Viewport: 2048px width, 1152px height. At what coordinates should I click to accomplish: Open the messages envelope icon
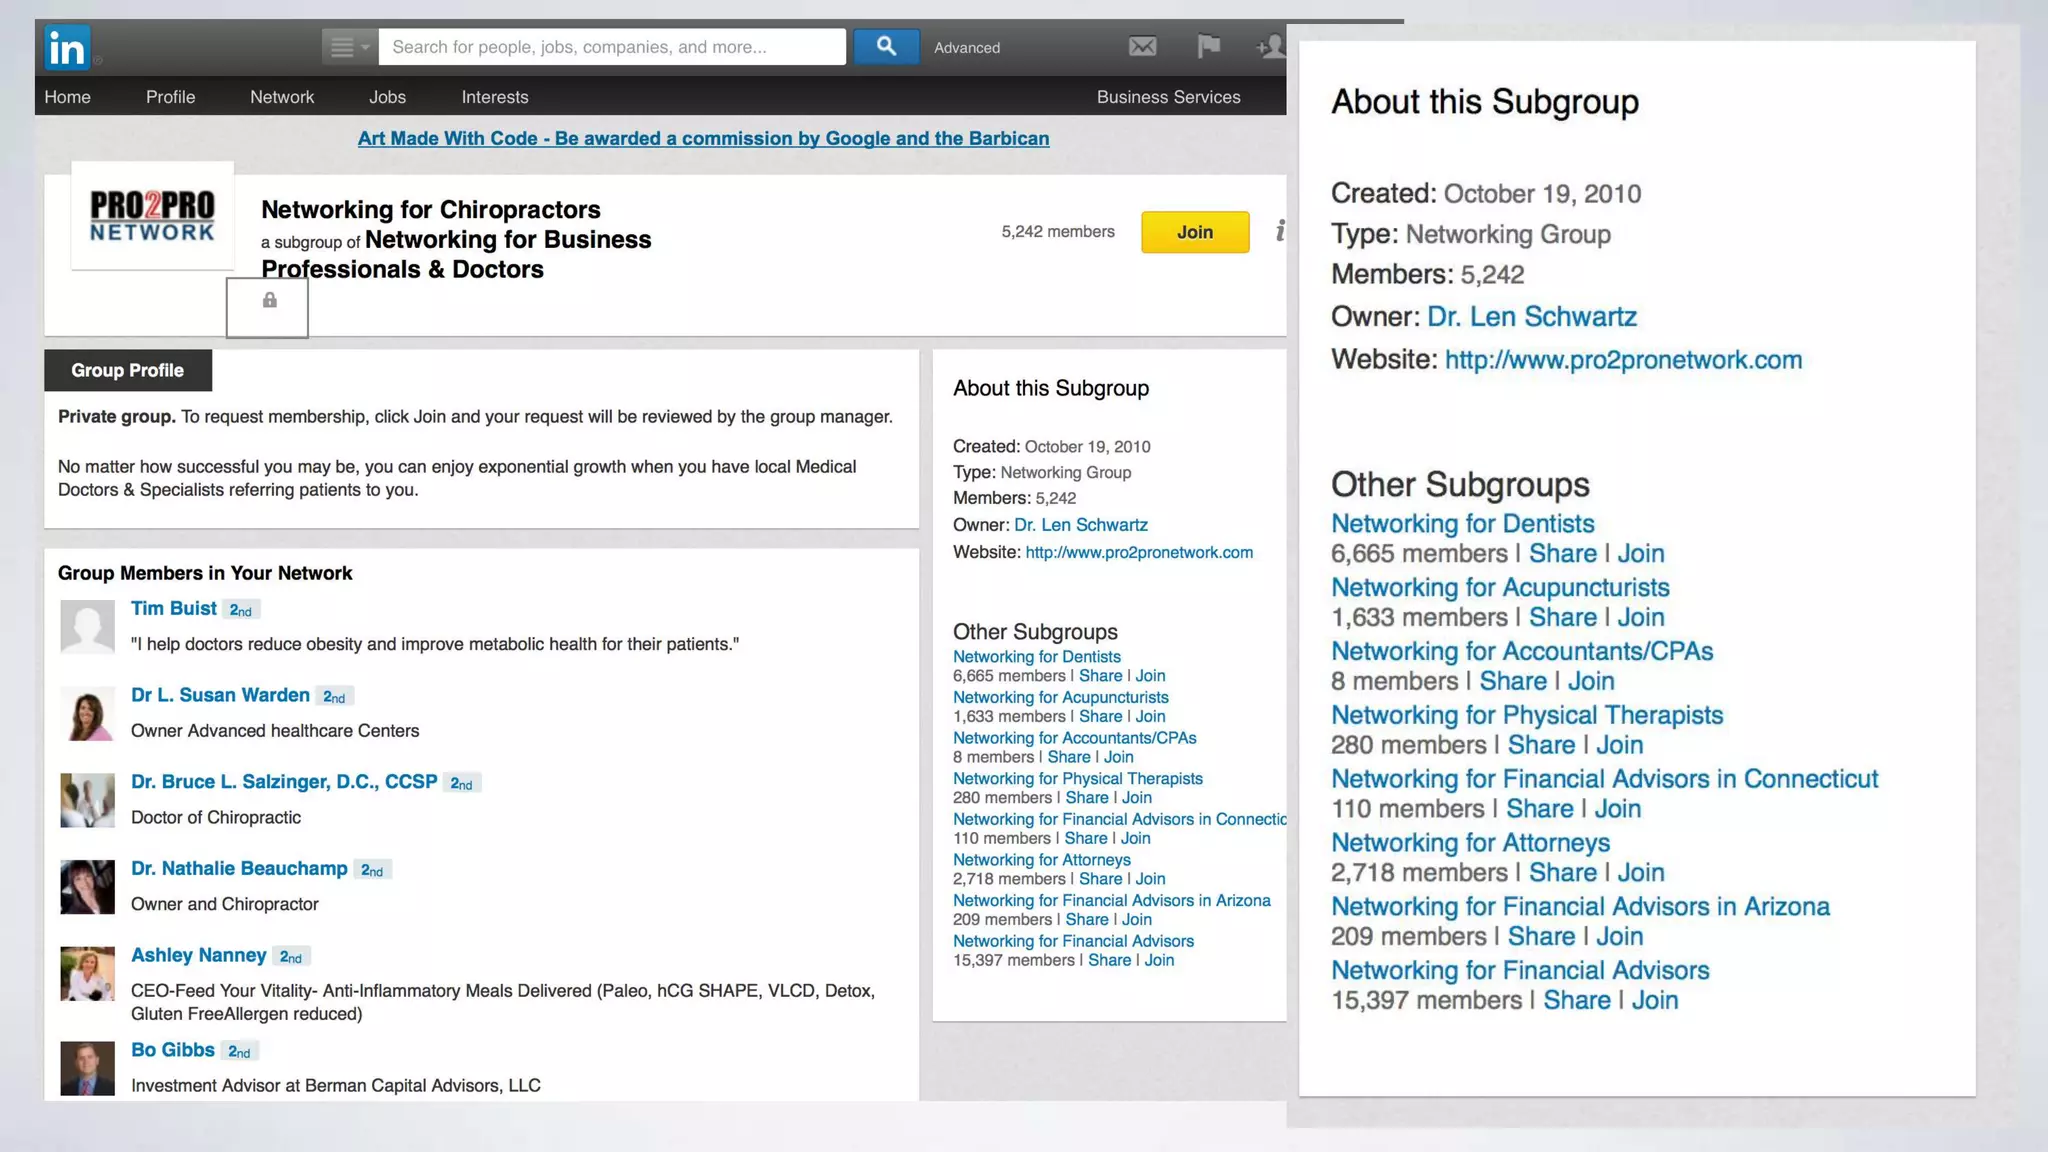(1142, 46)
